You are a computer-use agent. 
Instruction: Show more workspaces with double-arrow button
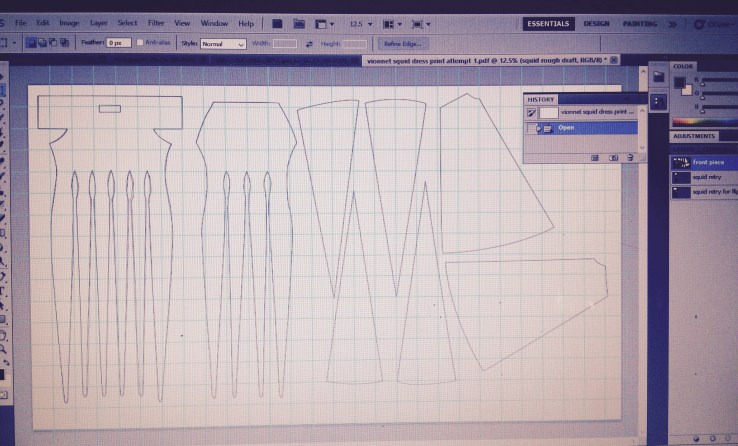673,24
